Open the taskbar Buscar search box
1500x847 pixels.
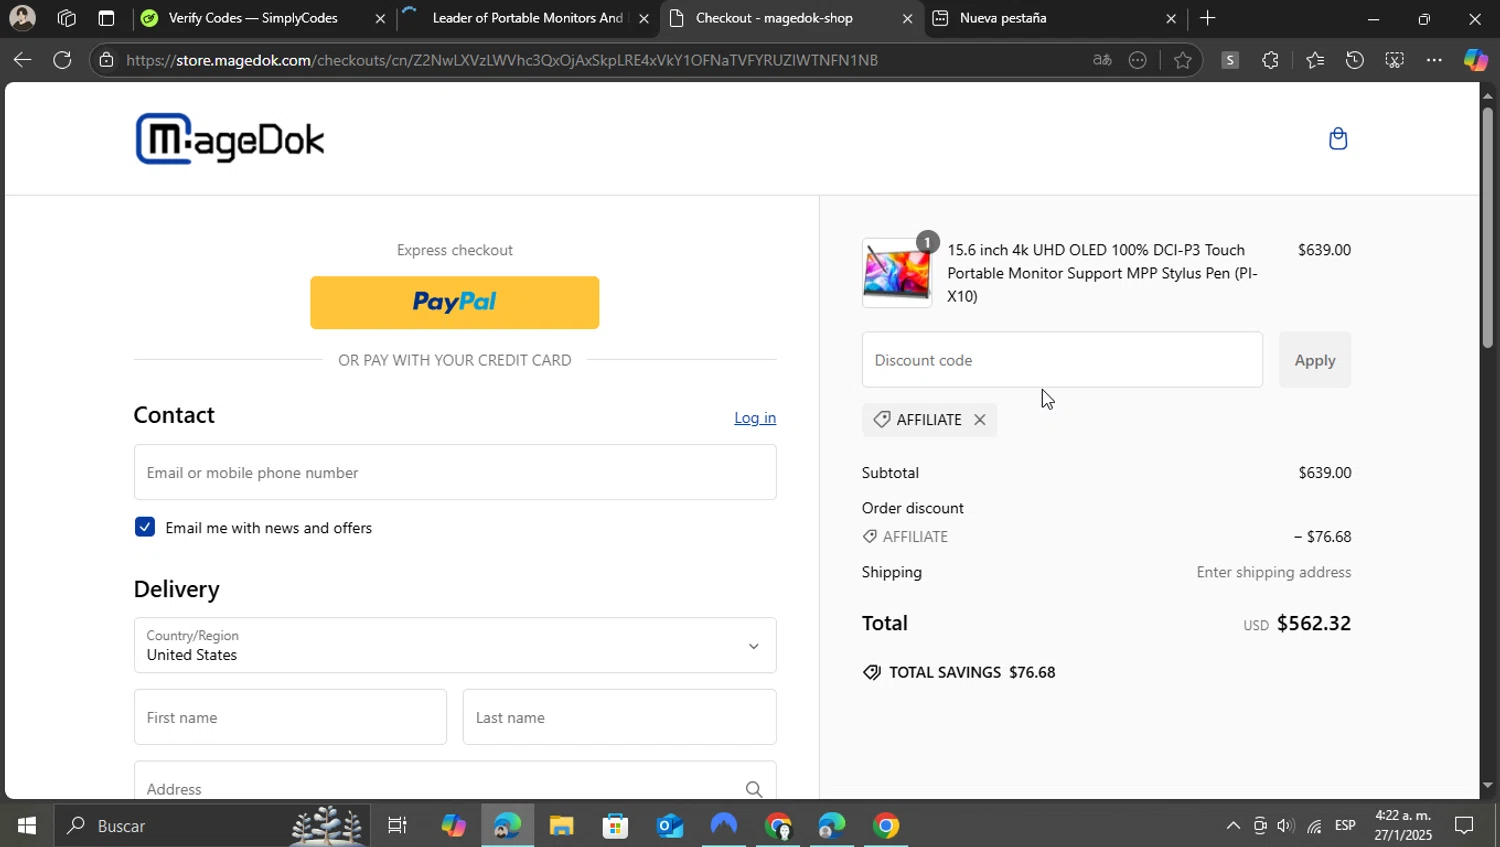(x=210, y=826)
